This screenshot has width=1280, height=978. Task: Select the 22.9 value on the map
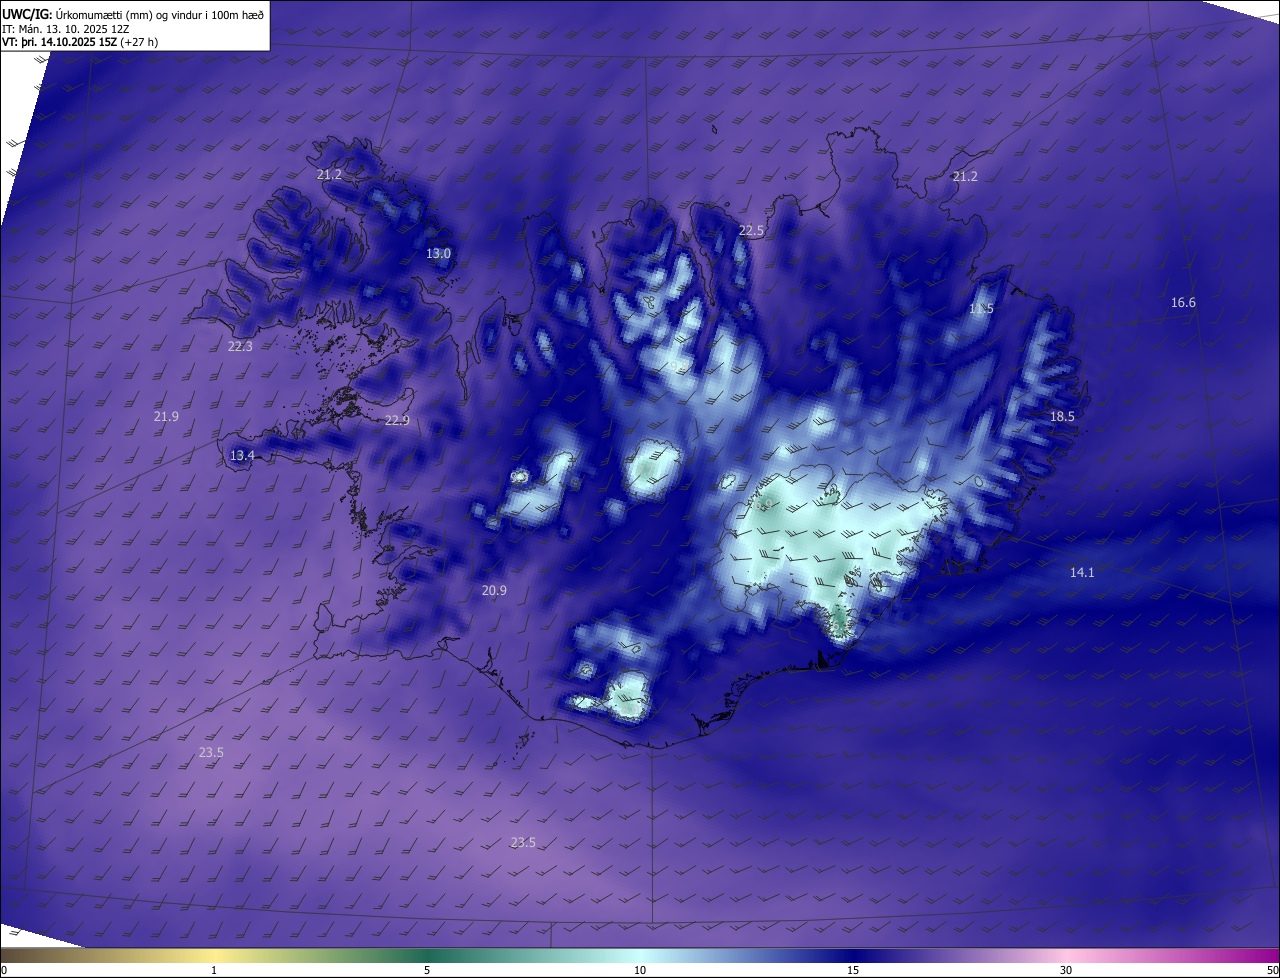click(x=397, y=421)
